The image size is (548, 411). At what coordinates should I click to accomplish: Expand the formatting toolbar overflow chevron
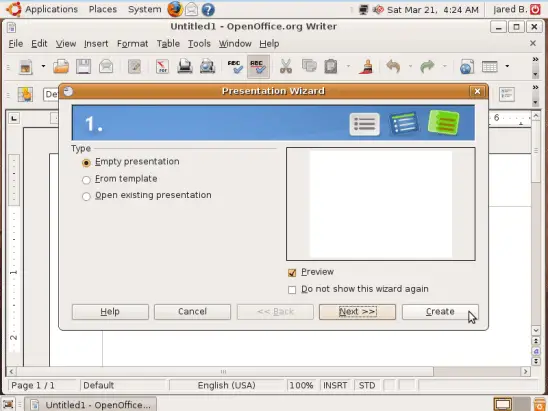point(535,87)
